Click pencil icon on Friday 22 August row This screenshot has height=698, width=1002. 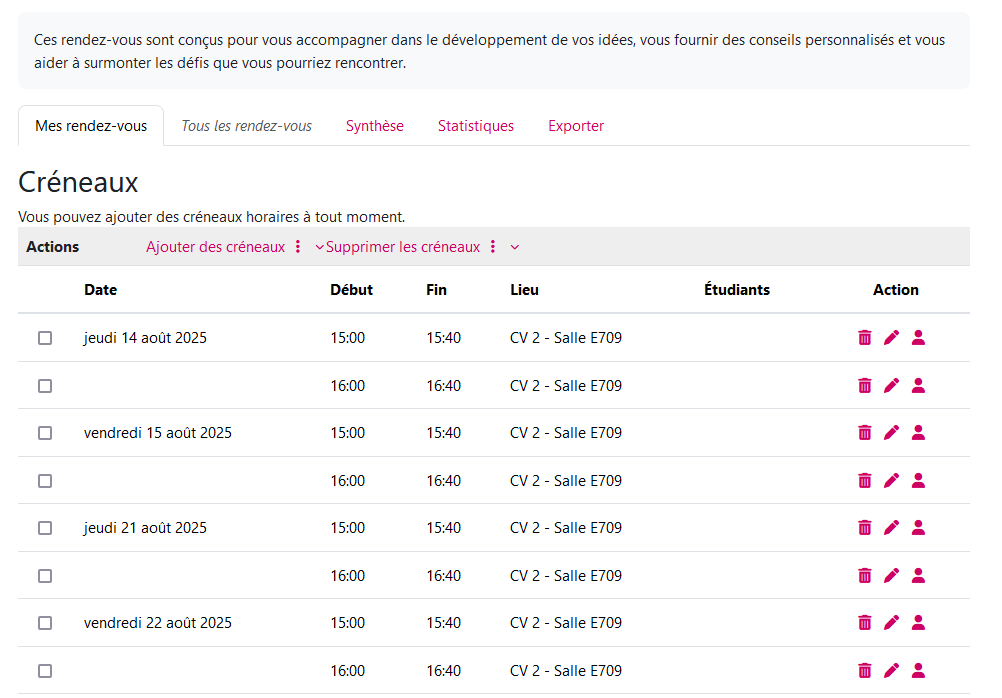tap(892, 623)
